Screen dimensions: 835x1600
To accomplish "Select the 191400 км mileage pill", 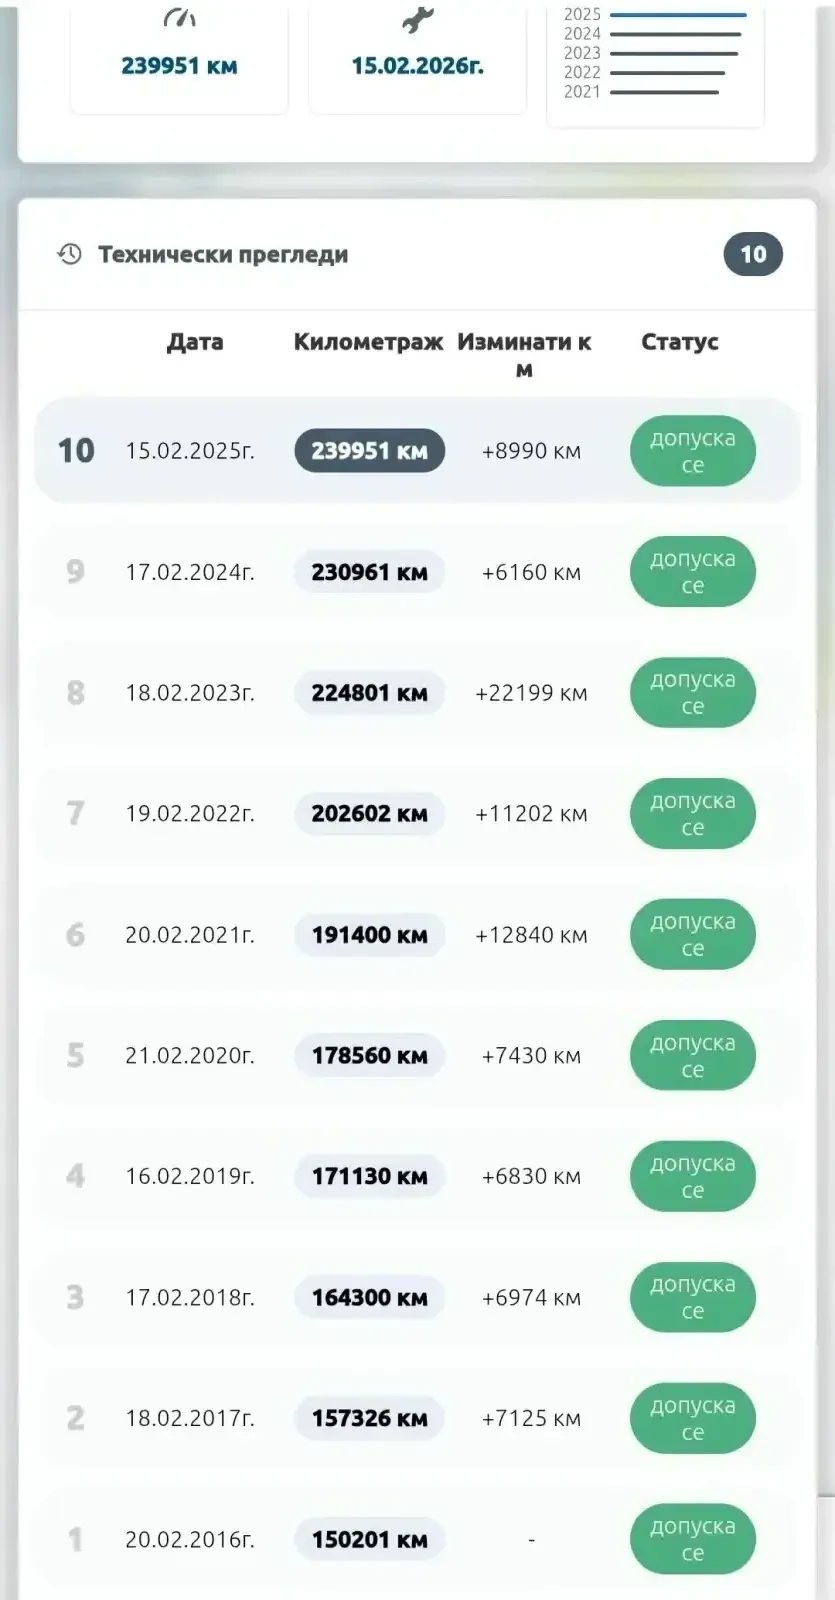I will tap(369, 935).
